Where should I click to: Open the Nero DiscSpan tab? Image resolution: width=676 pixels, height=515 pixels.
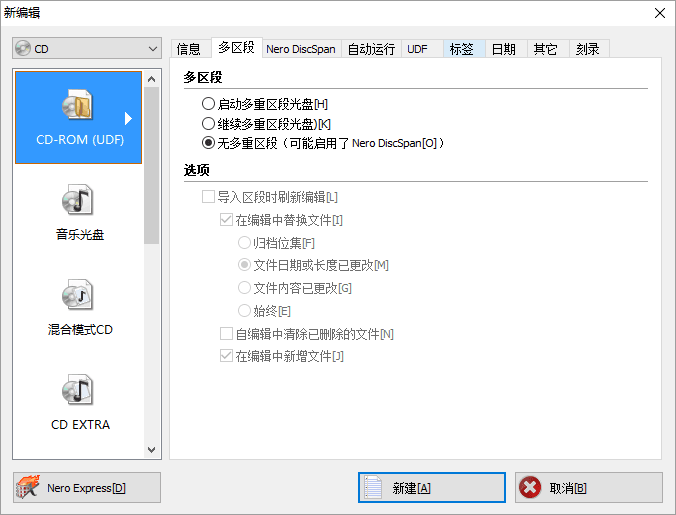point(301,49)
